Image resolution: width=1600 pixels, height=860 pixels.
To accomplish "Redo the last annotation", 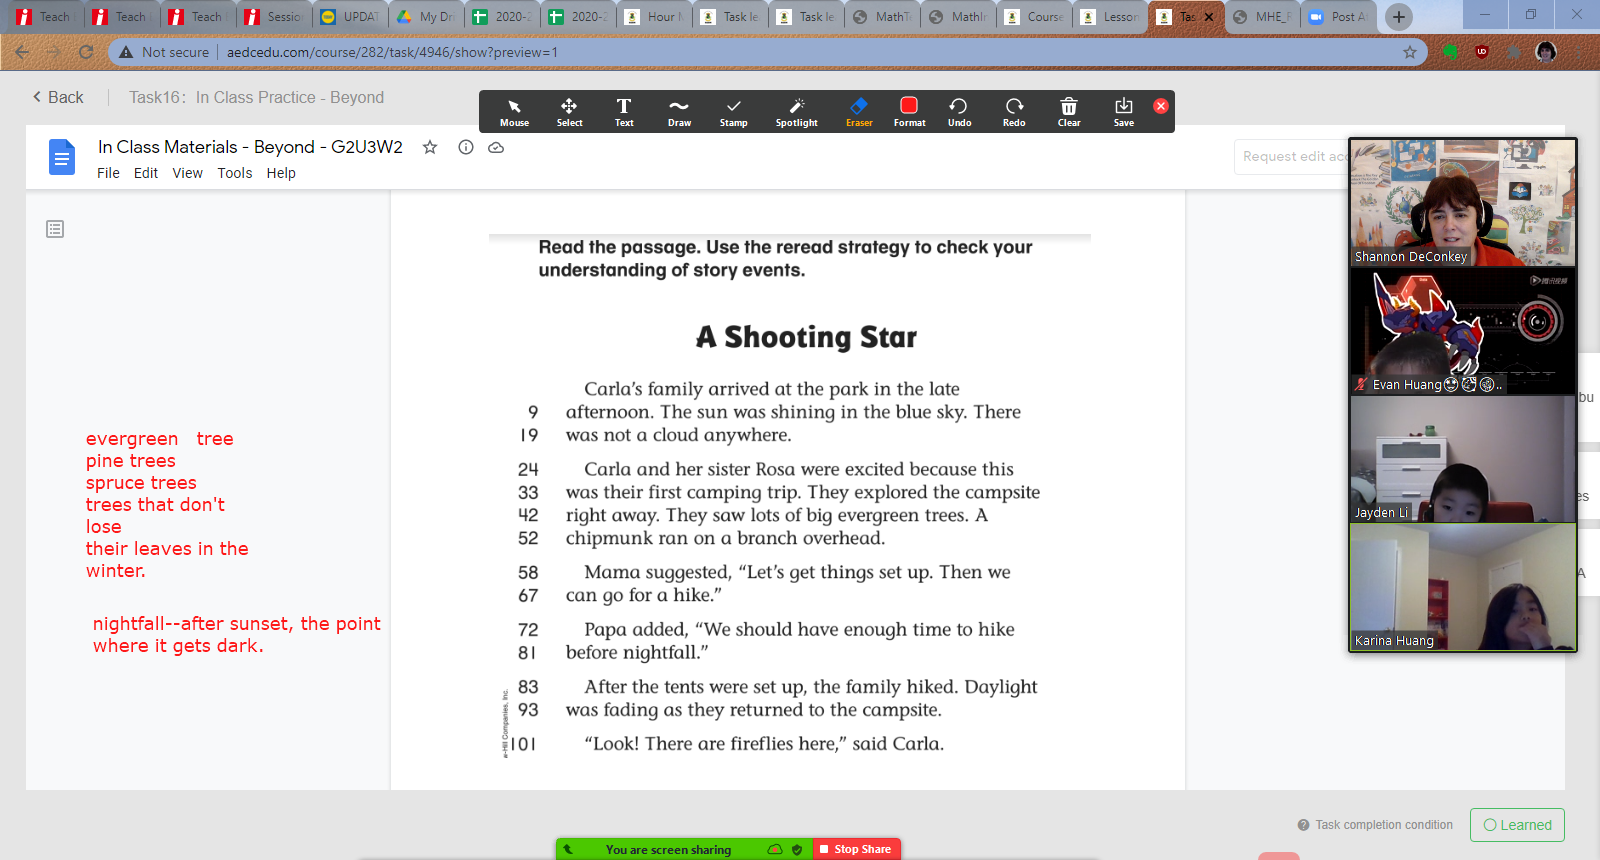I will point(1014,112).
